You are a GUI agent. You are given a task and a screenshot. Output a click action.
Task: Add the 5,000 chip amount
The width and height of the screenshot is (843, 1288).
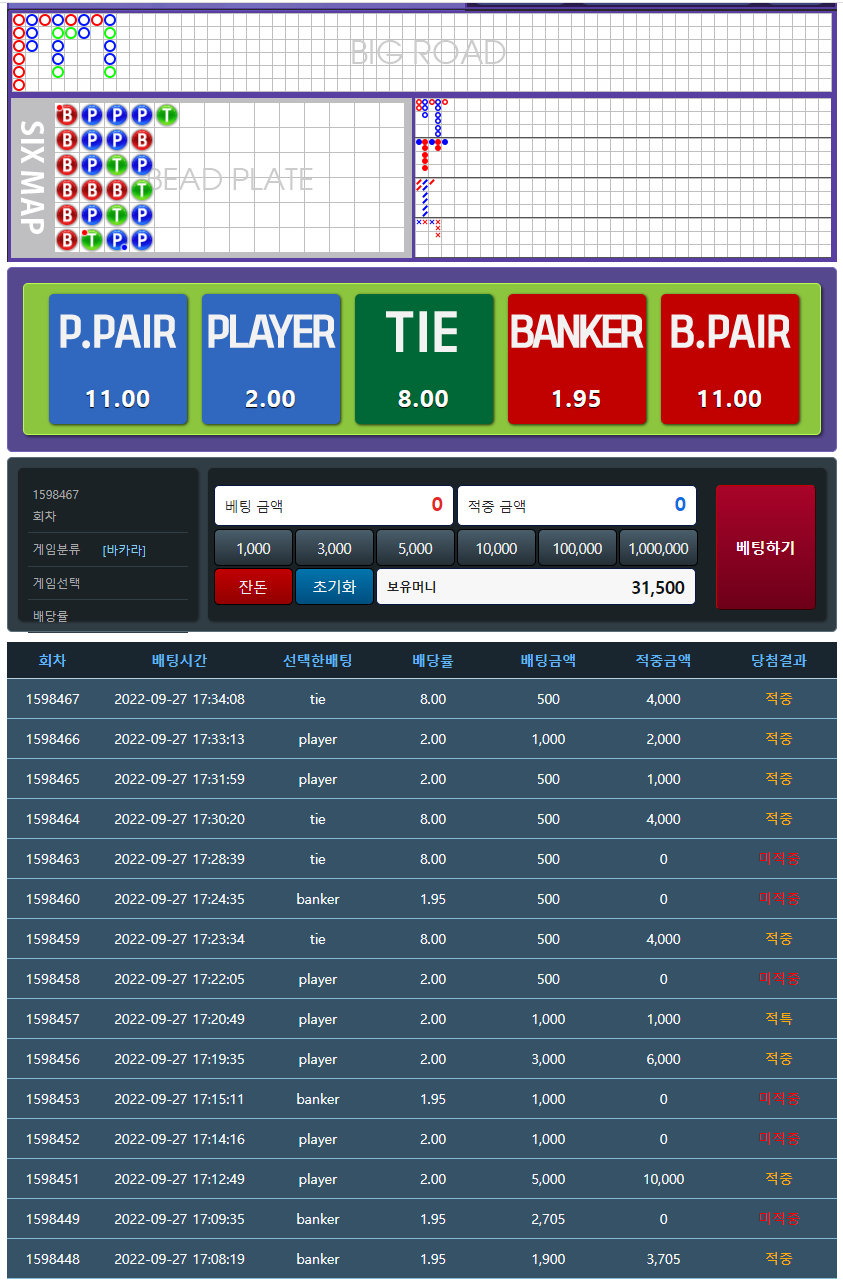(416, 548)
